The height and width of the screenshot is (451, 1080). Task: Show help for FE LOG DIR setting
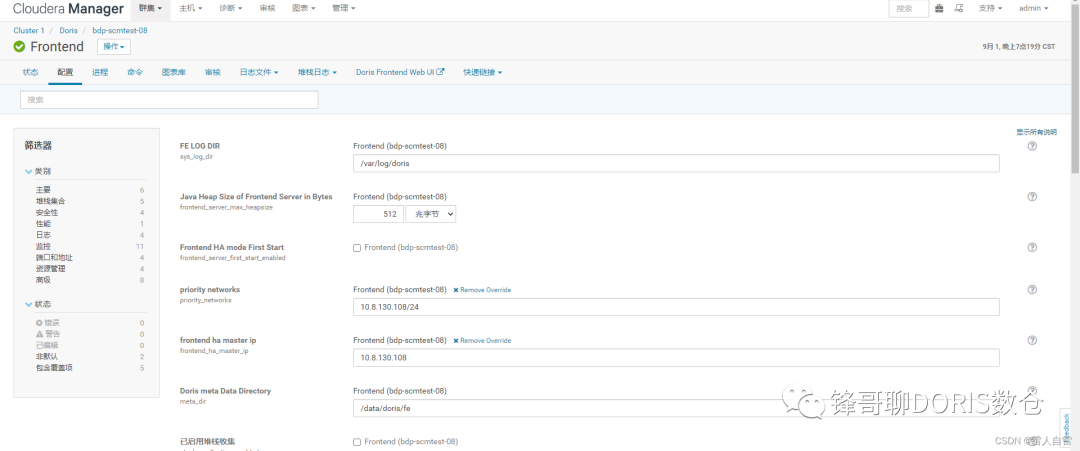(x=1032, y=146)
